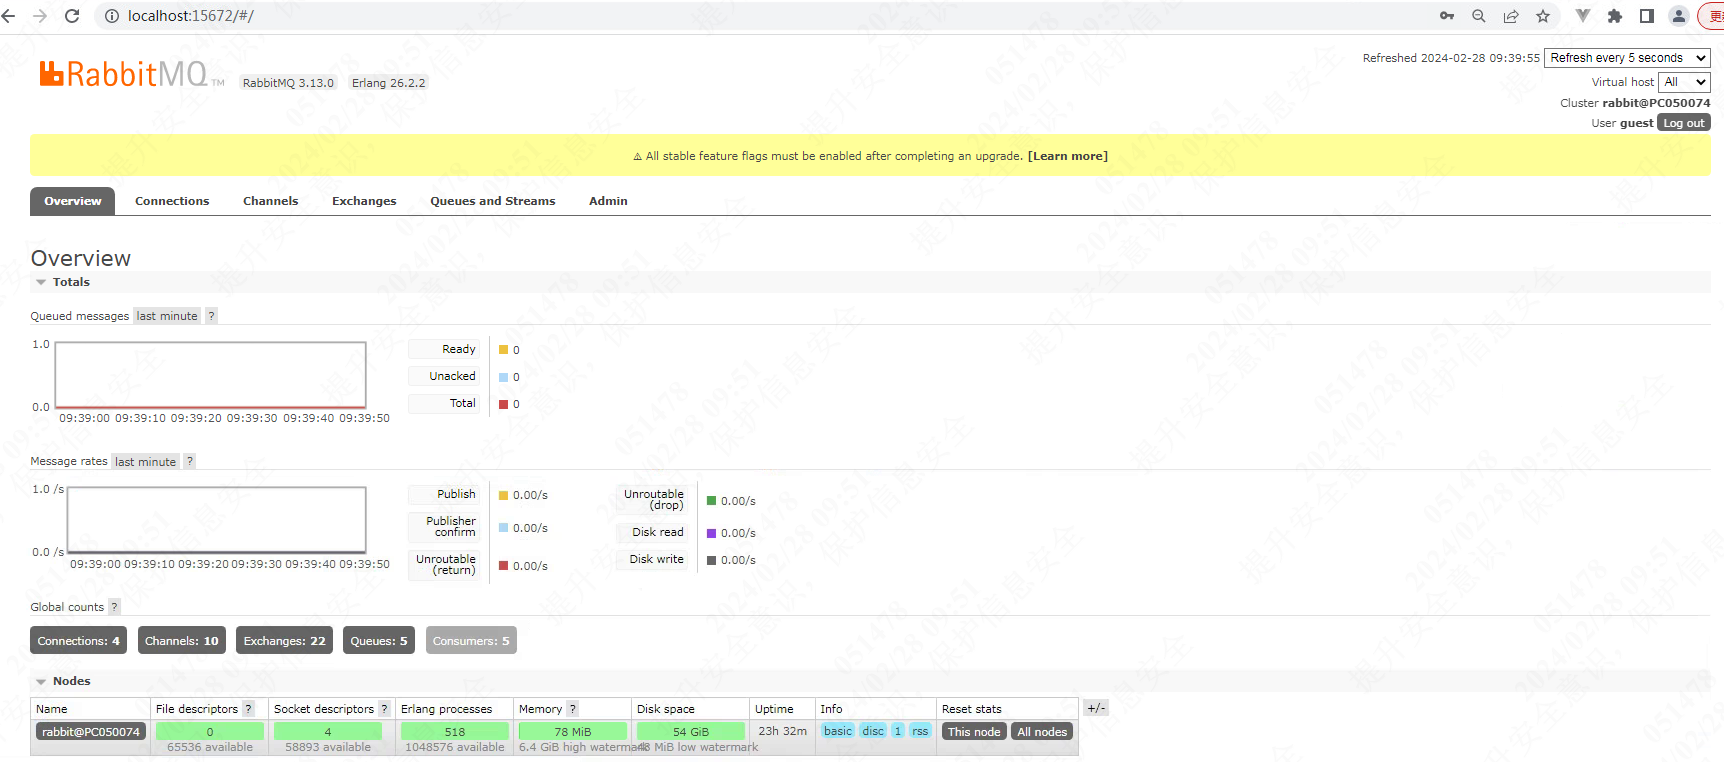The image size is (1724, 762).
Task: Open the saved passwords key icon
Action: tap(1447, 16)
